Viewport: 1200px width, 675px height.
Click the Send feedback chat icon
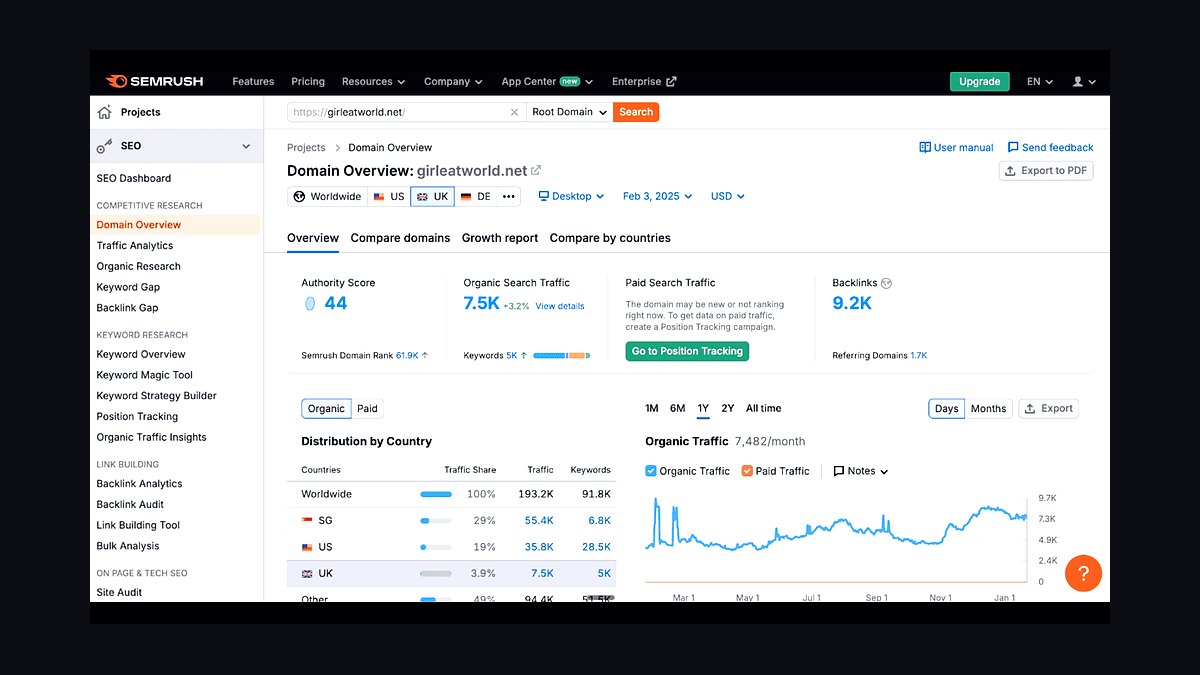pyautogui.click(x=1013, y=147)
